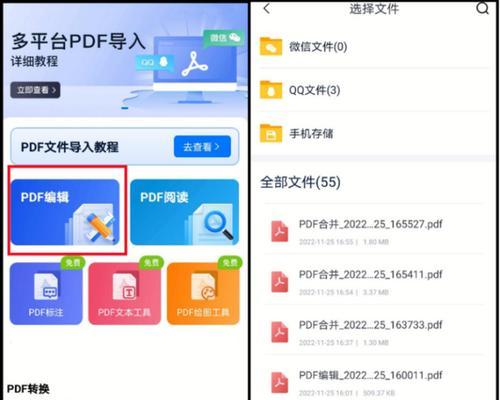The height and width of the screenshot is (400, 500).
Task: Click PDF icon of the 160011.pdf file
Action: click(279, 383)
